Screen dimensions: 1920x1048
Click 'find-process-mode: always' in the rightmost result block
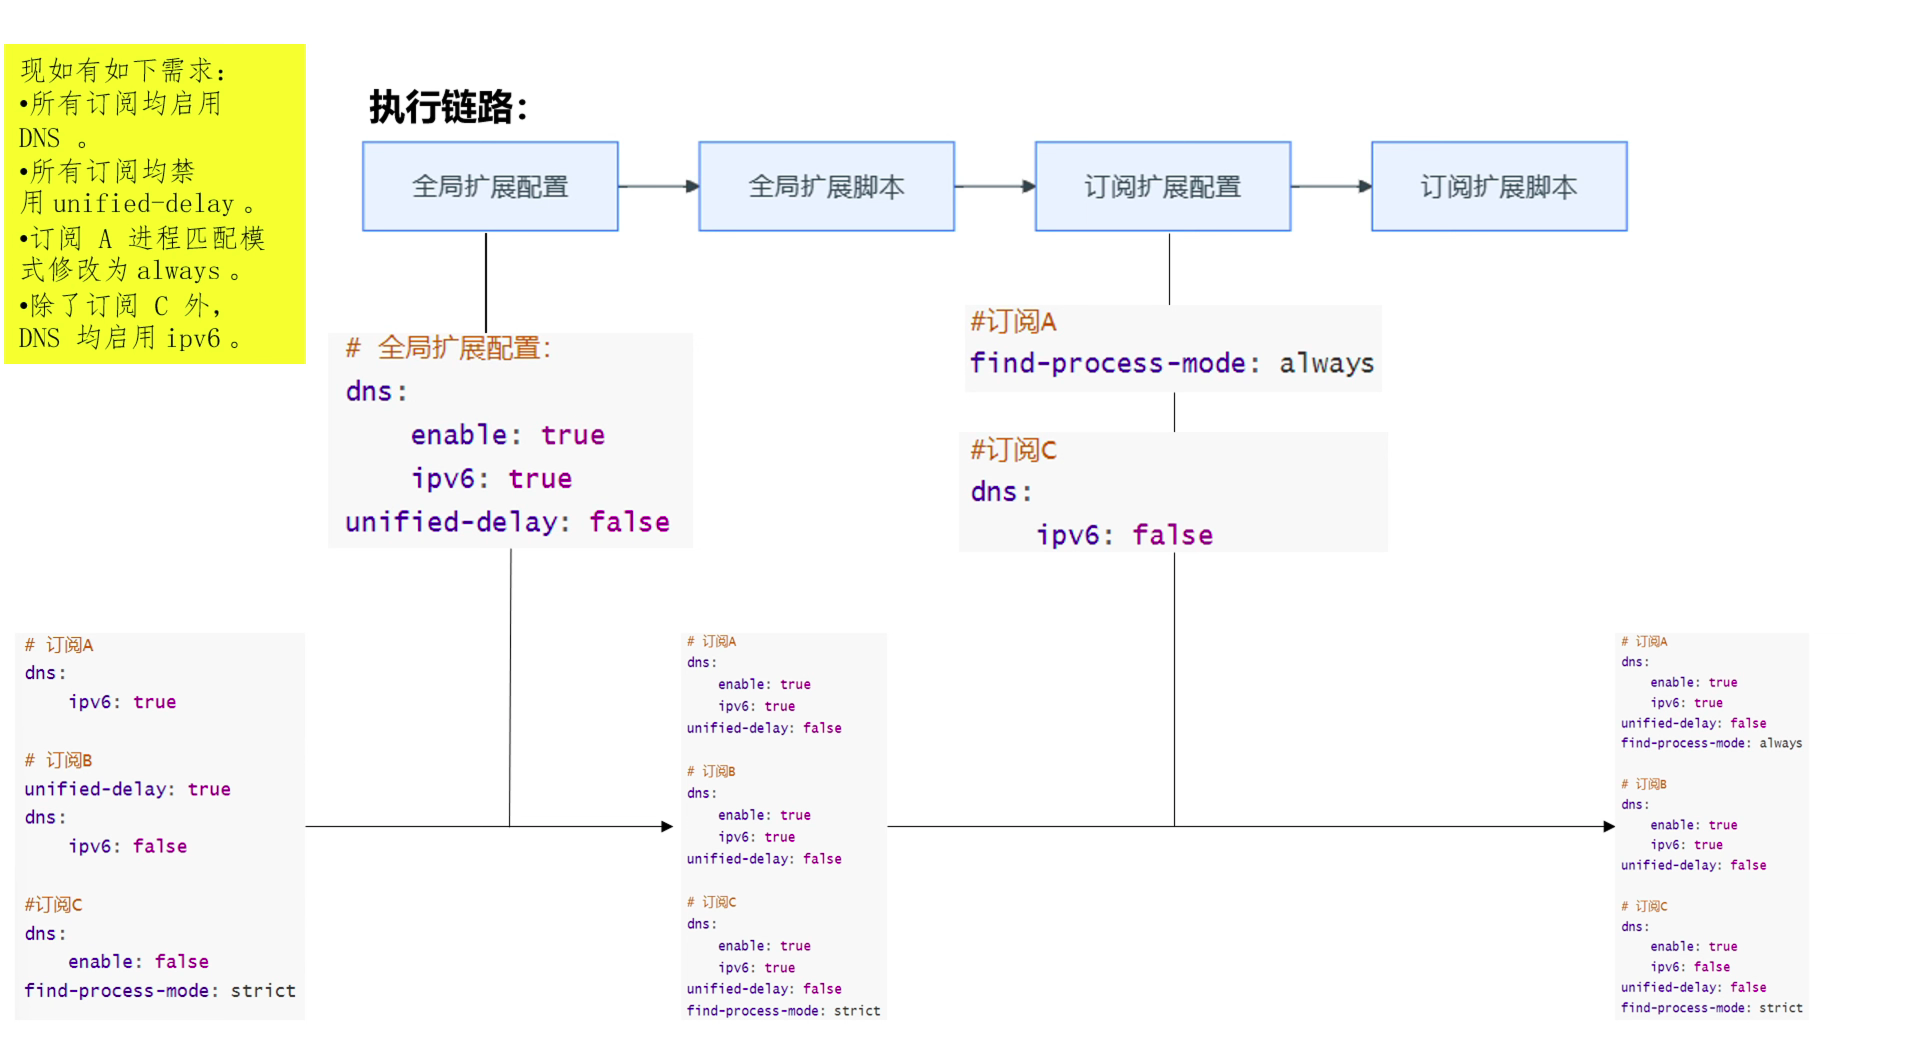click(x=1711, y=743)
